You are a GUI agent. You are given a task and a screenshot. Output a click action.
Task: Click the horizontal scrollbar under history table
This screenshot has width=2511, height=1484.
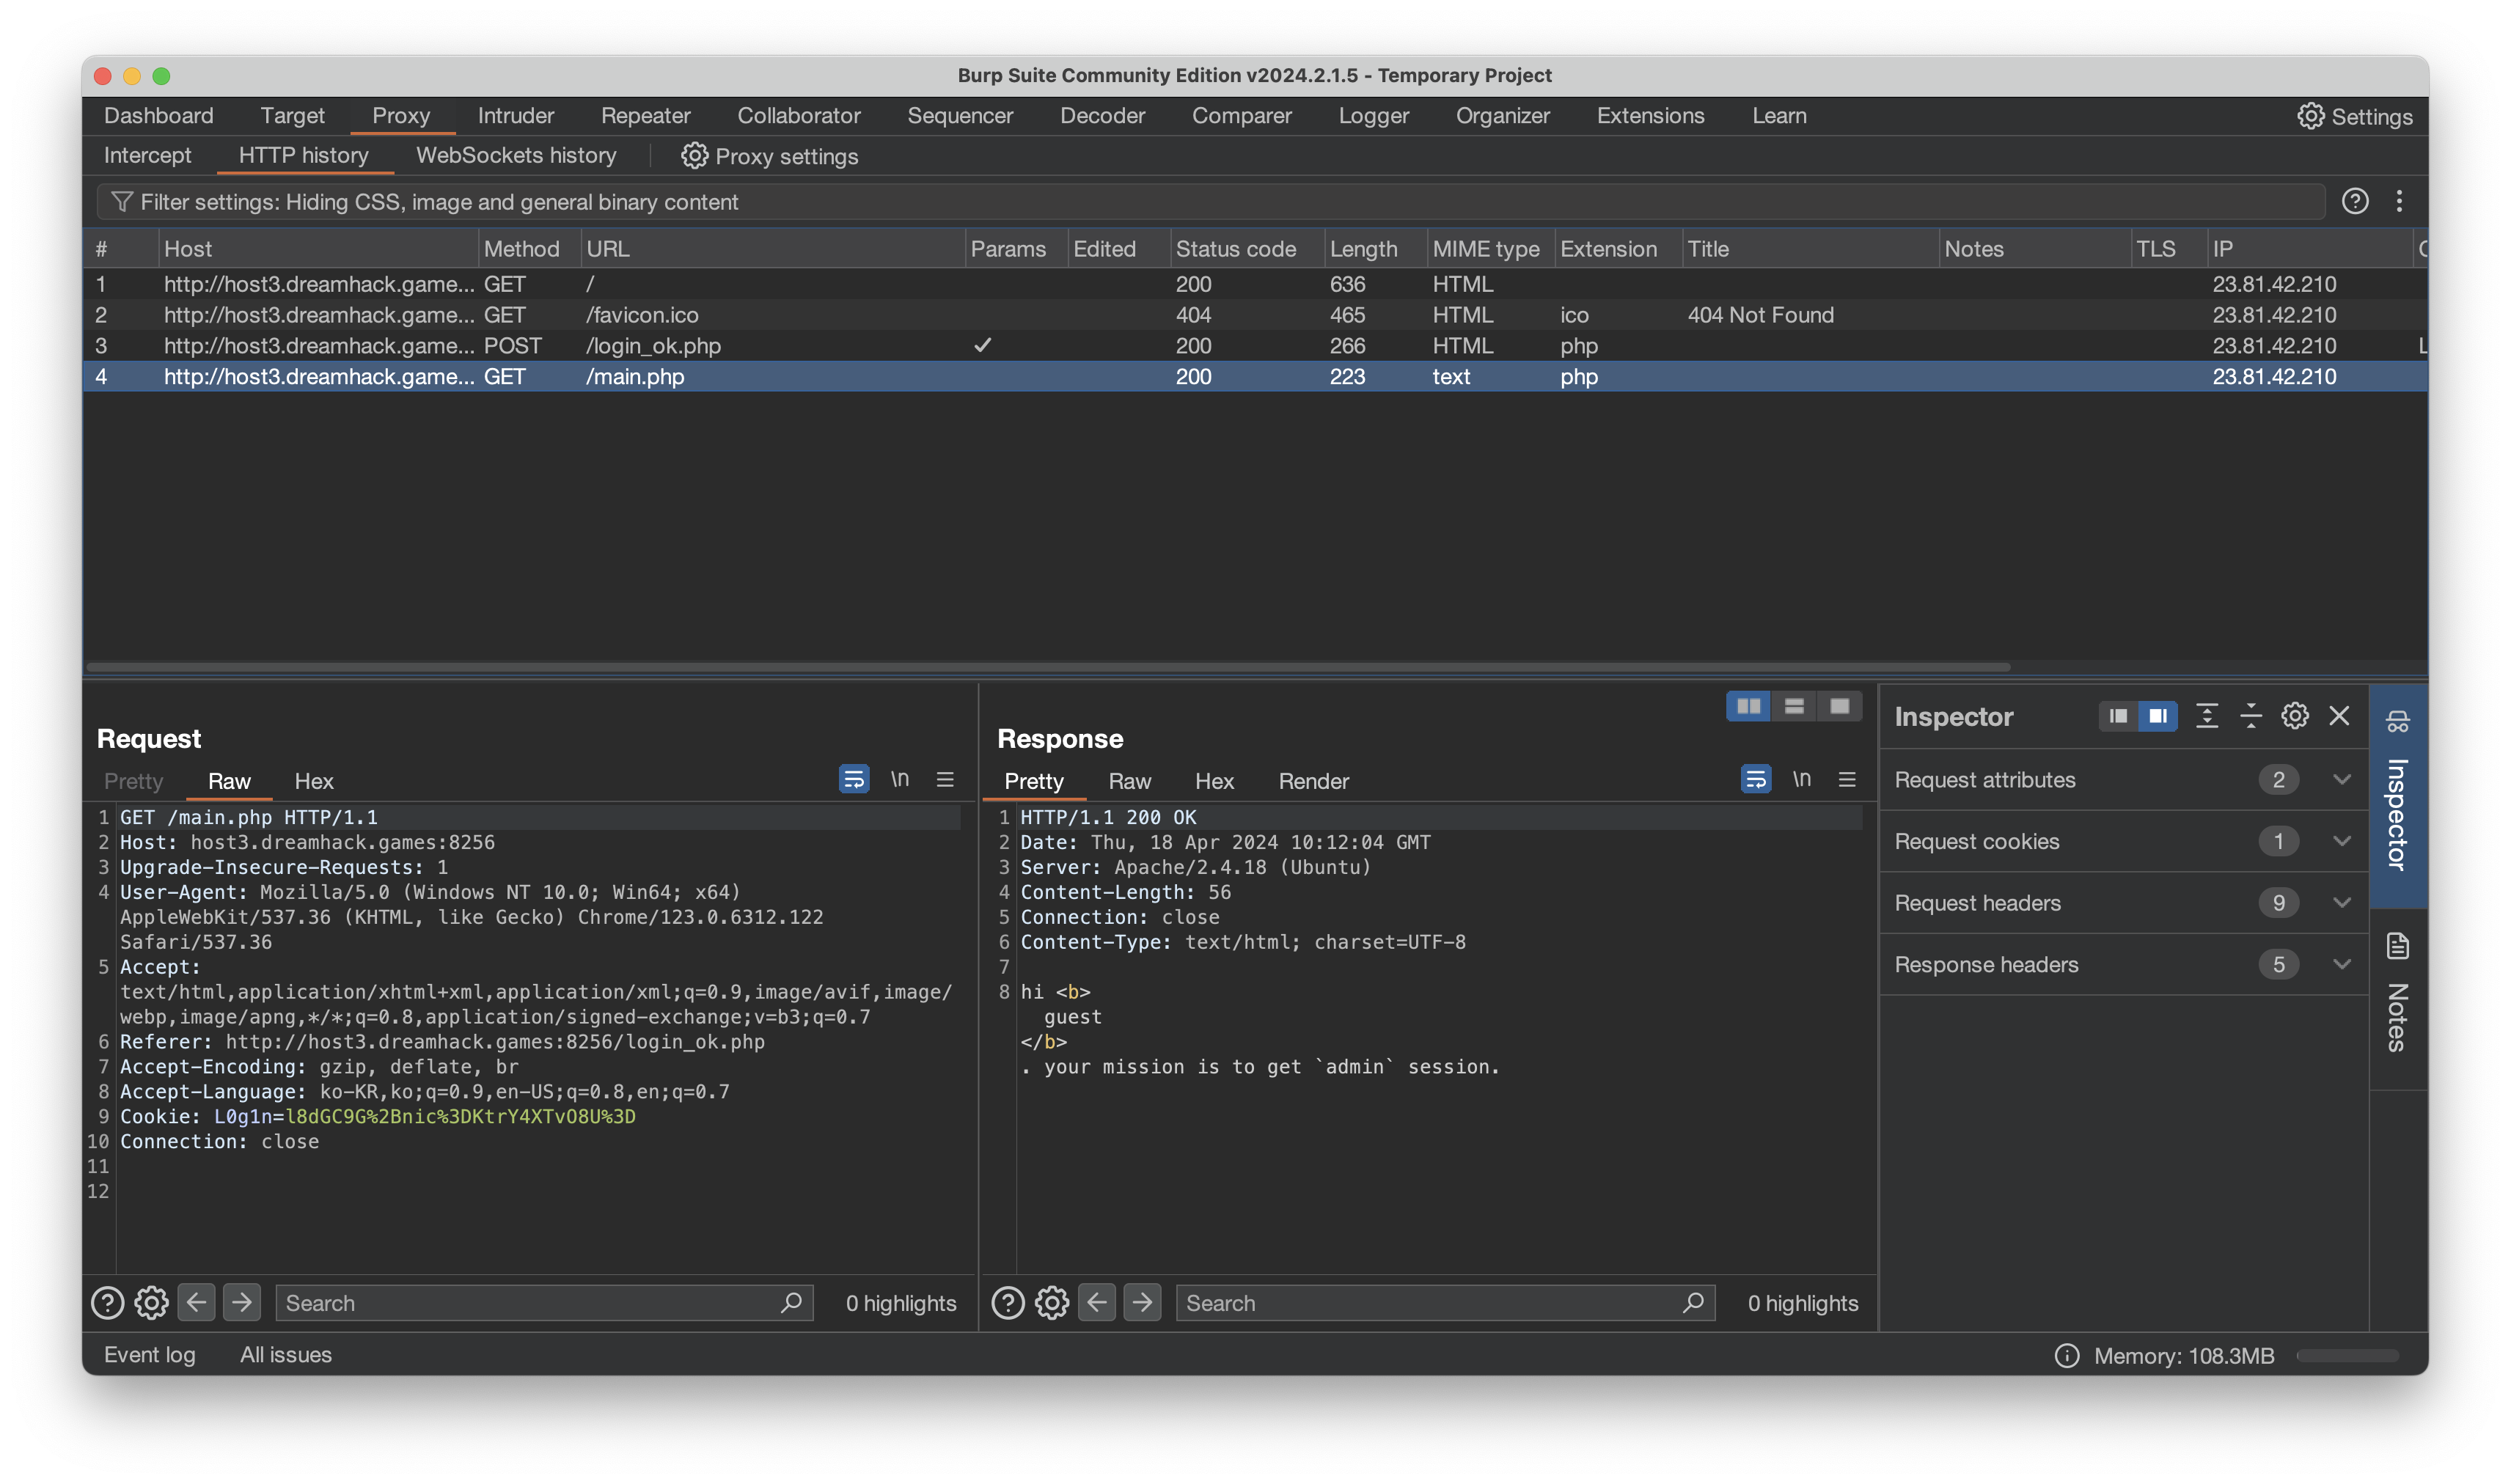click(x=1047, y=667)
